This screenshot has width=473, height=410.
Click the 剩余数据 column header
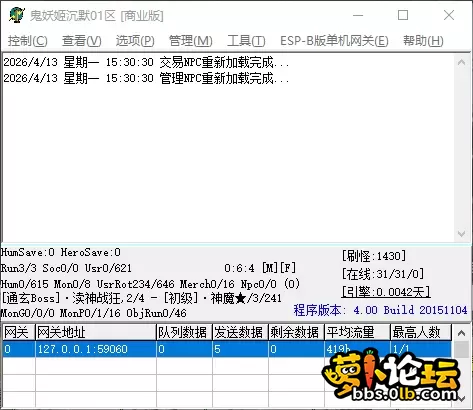(x=296, y=332)
